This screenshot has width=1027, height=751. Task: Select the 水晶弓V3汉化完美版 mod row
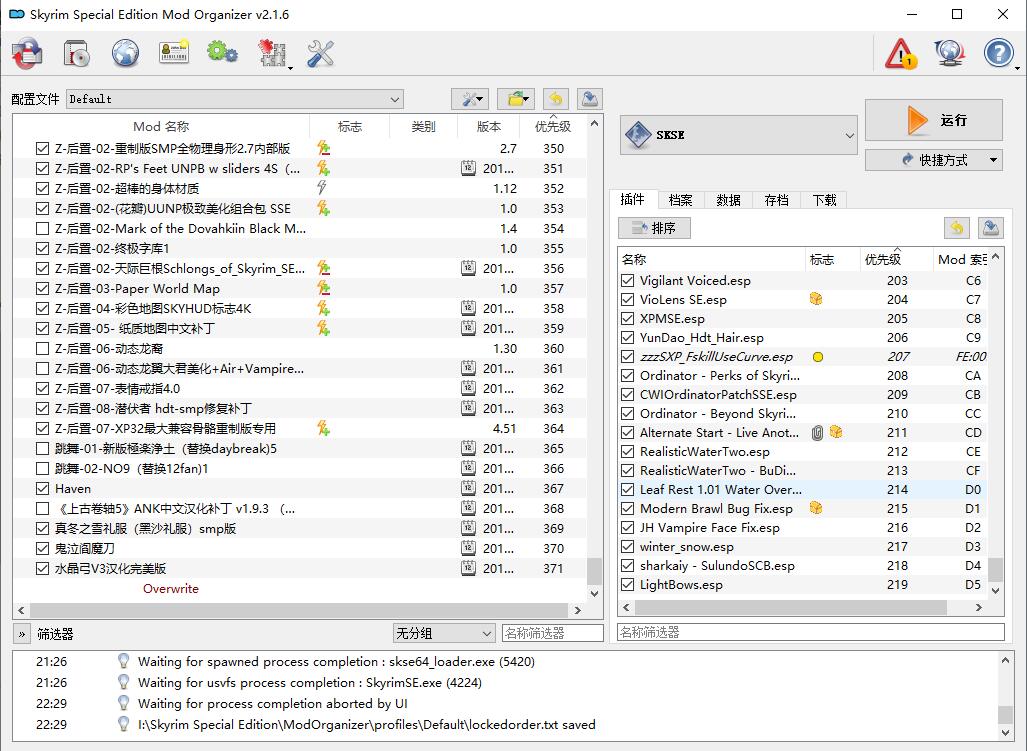pos(299,568)
